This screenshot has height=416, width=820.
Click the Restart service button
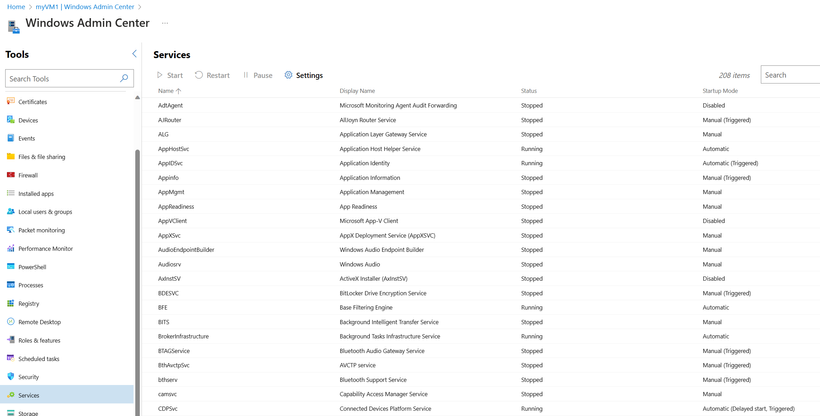[x=212, y=75]
